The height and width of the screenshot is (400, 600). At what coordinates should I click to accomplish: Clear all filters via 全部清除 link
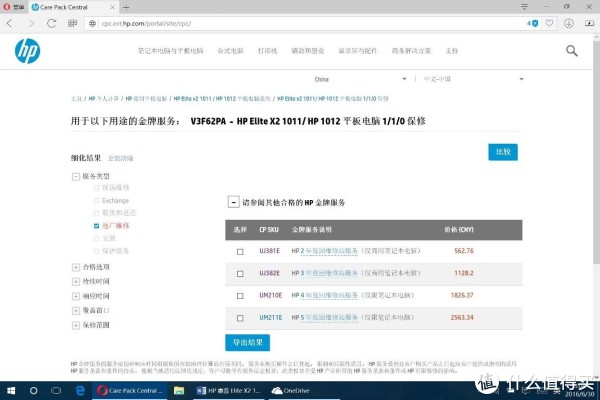pos(121,158)
